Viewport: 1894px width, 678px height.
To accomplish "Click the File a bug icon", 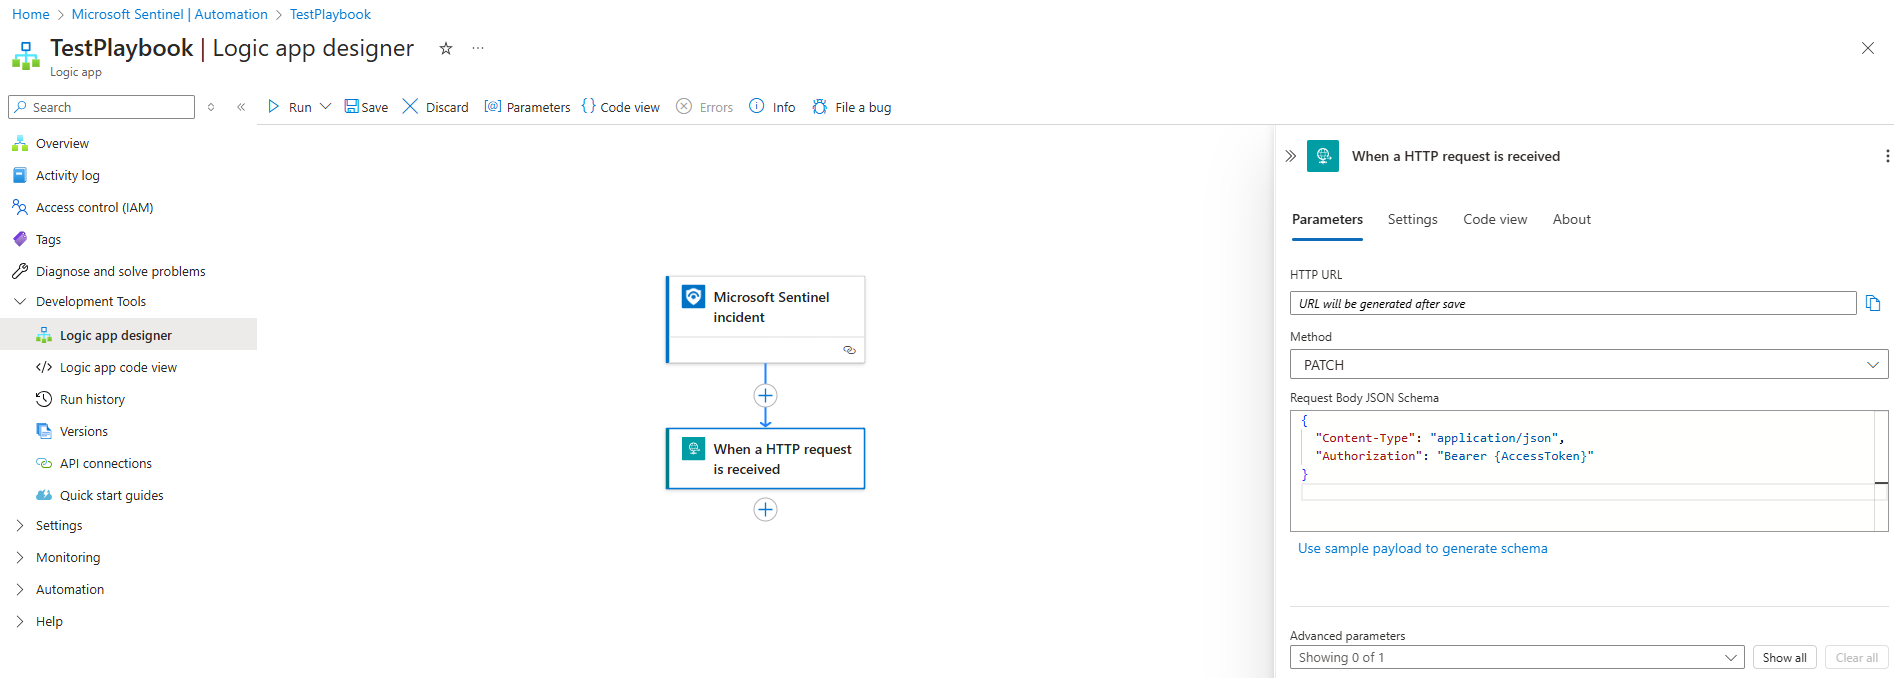I will coord(820,107).
